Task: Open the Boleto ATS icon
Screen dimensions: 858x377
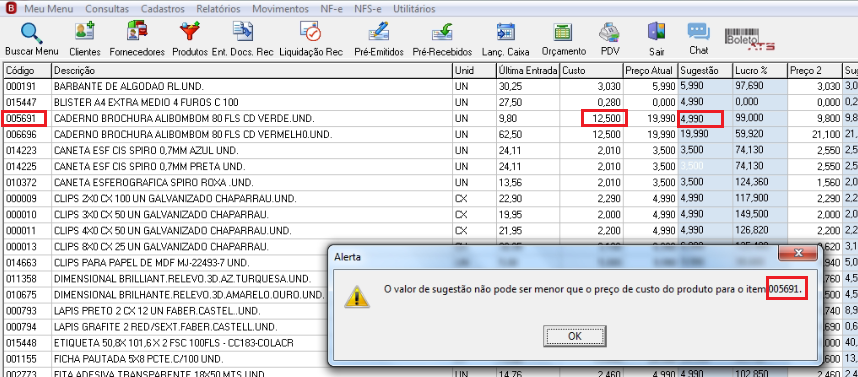Action: pos(750,40)
